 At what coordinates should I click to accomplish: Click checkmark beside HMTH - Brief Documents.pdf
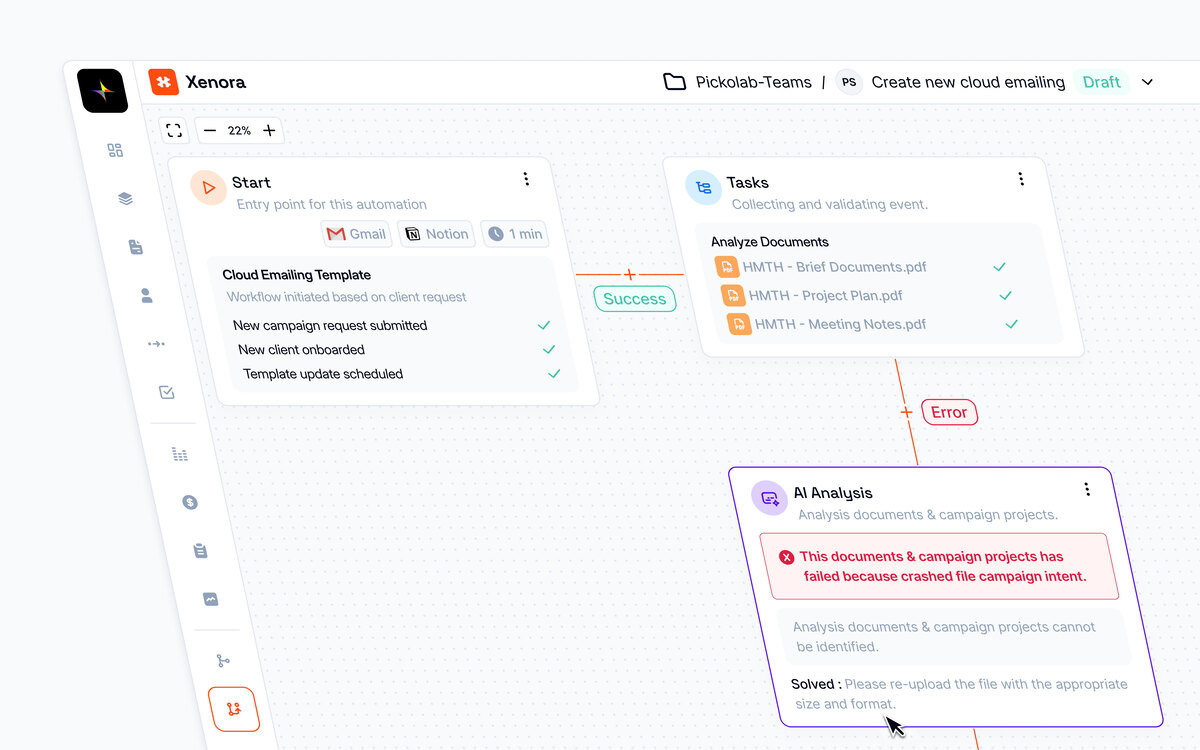click(999, 267)
